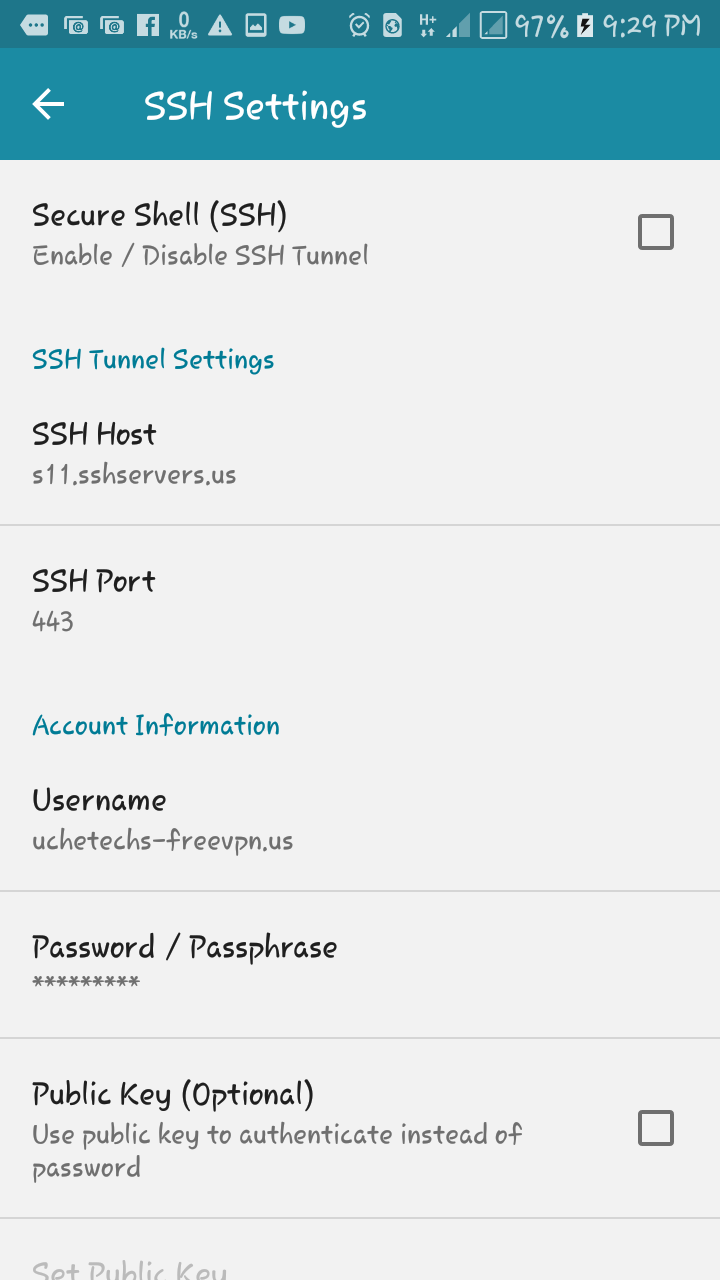Tap the Account Information section header

pos(156,726)
